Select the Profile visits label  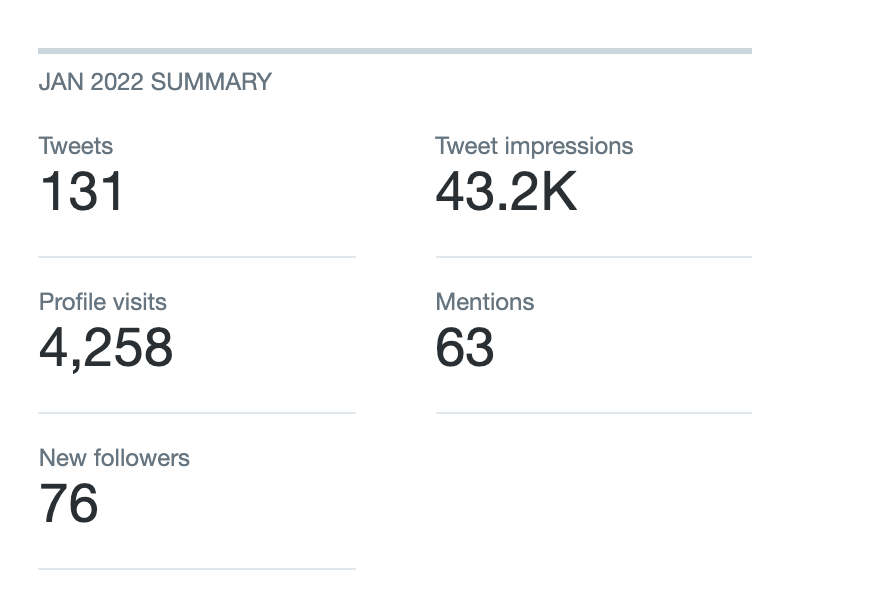coord(103,302)
